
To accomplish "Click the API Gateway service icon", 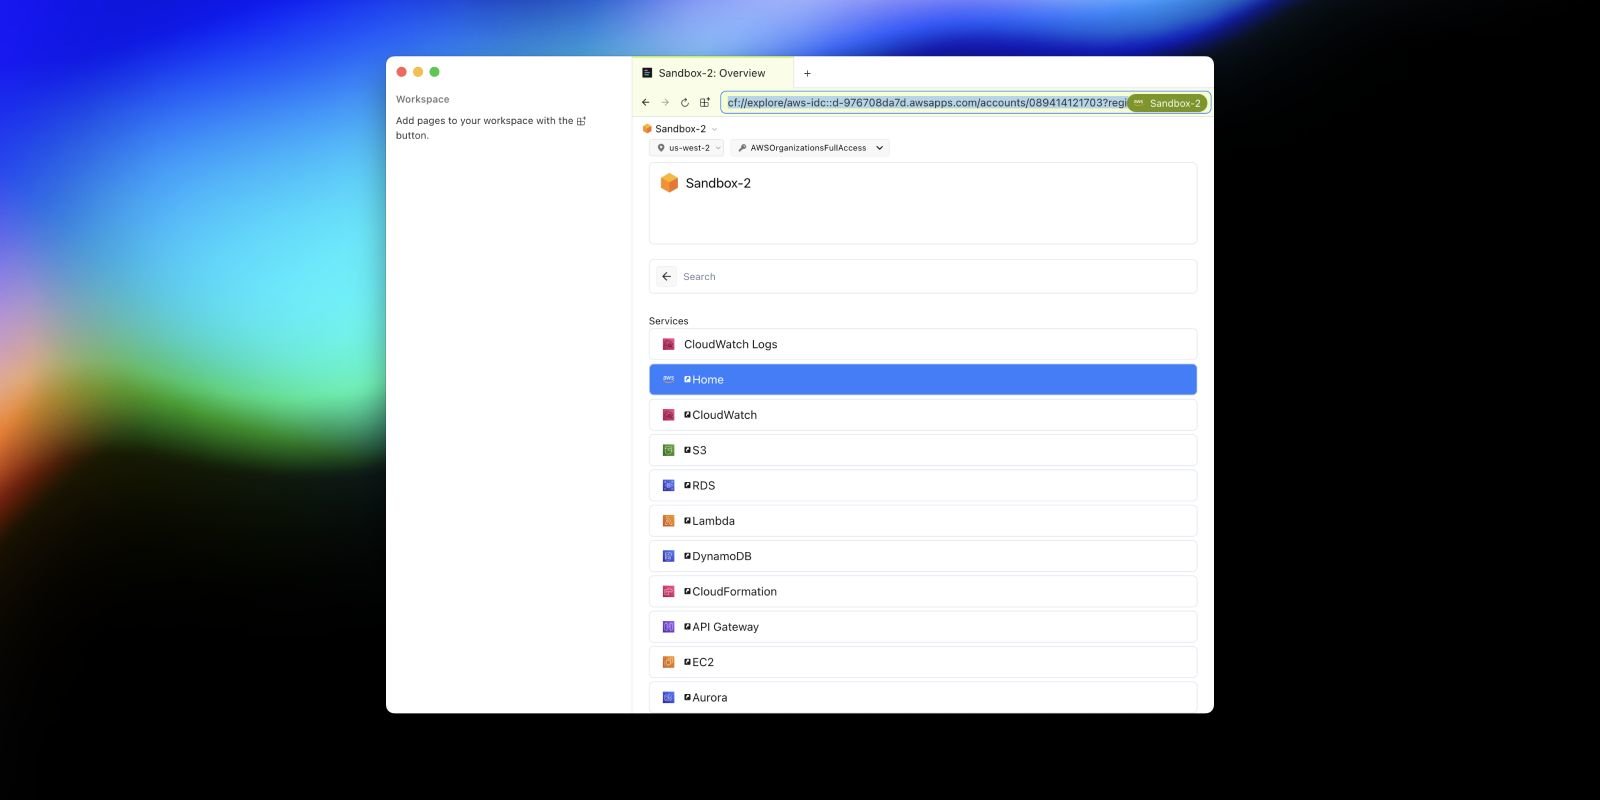I will [x=669, y=627].
